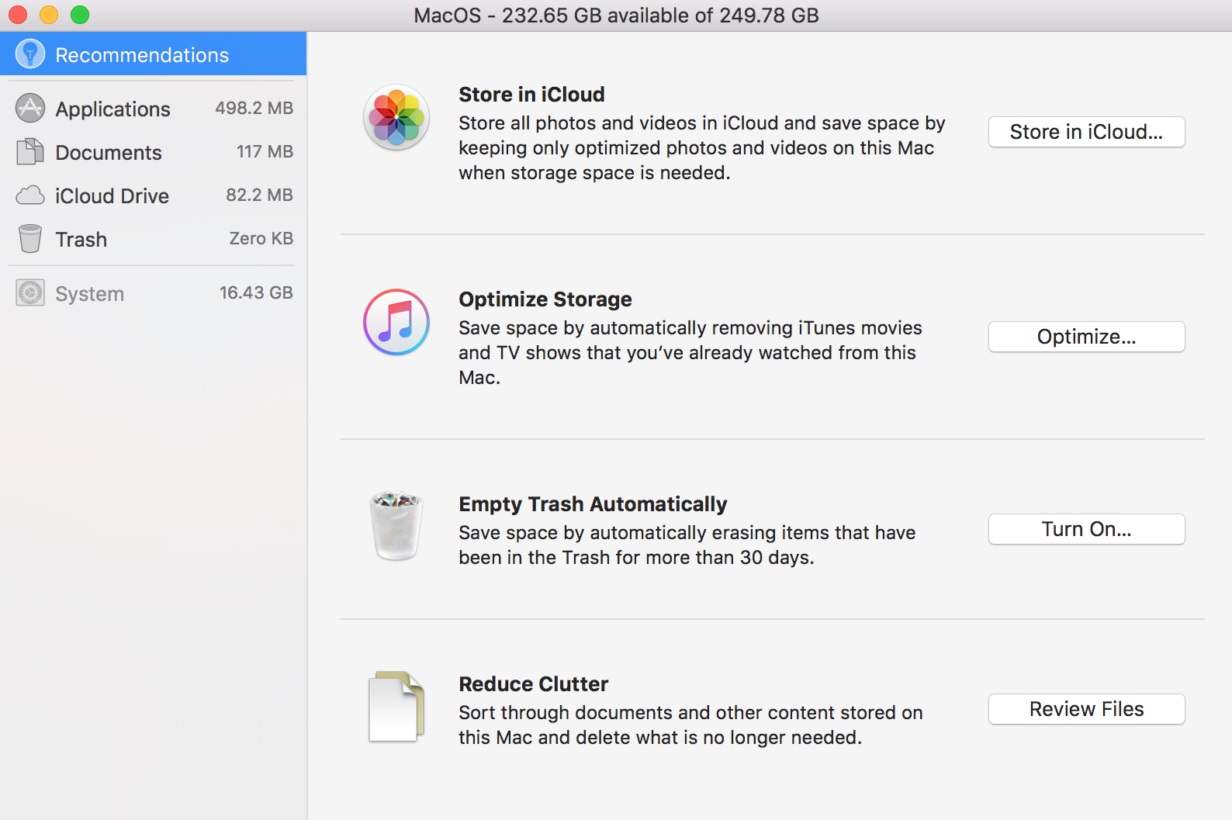Click the Optimize… button

1087,337
